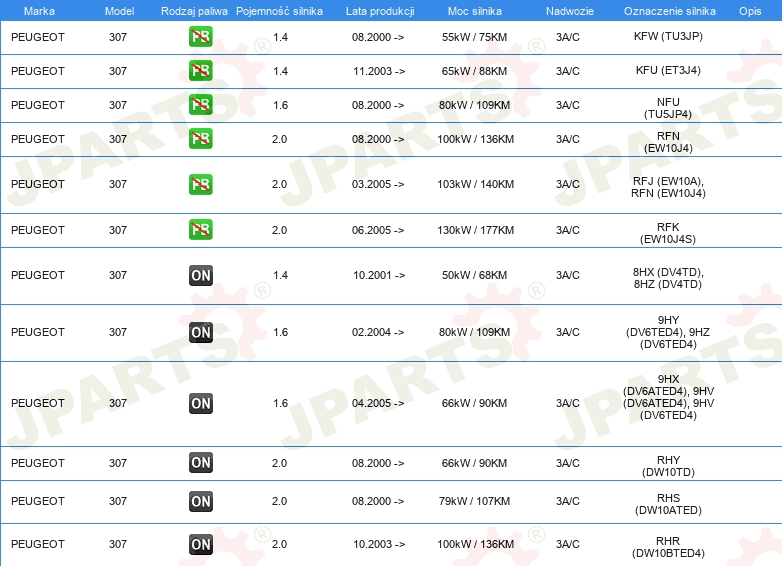
Task: Click the Marka column header
Action: point(39,11)
